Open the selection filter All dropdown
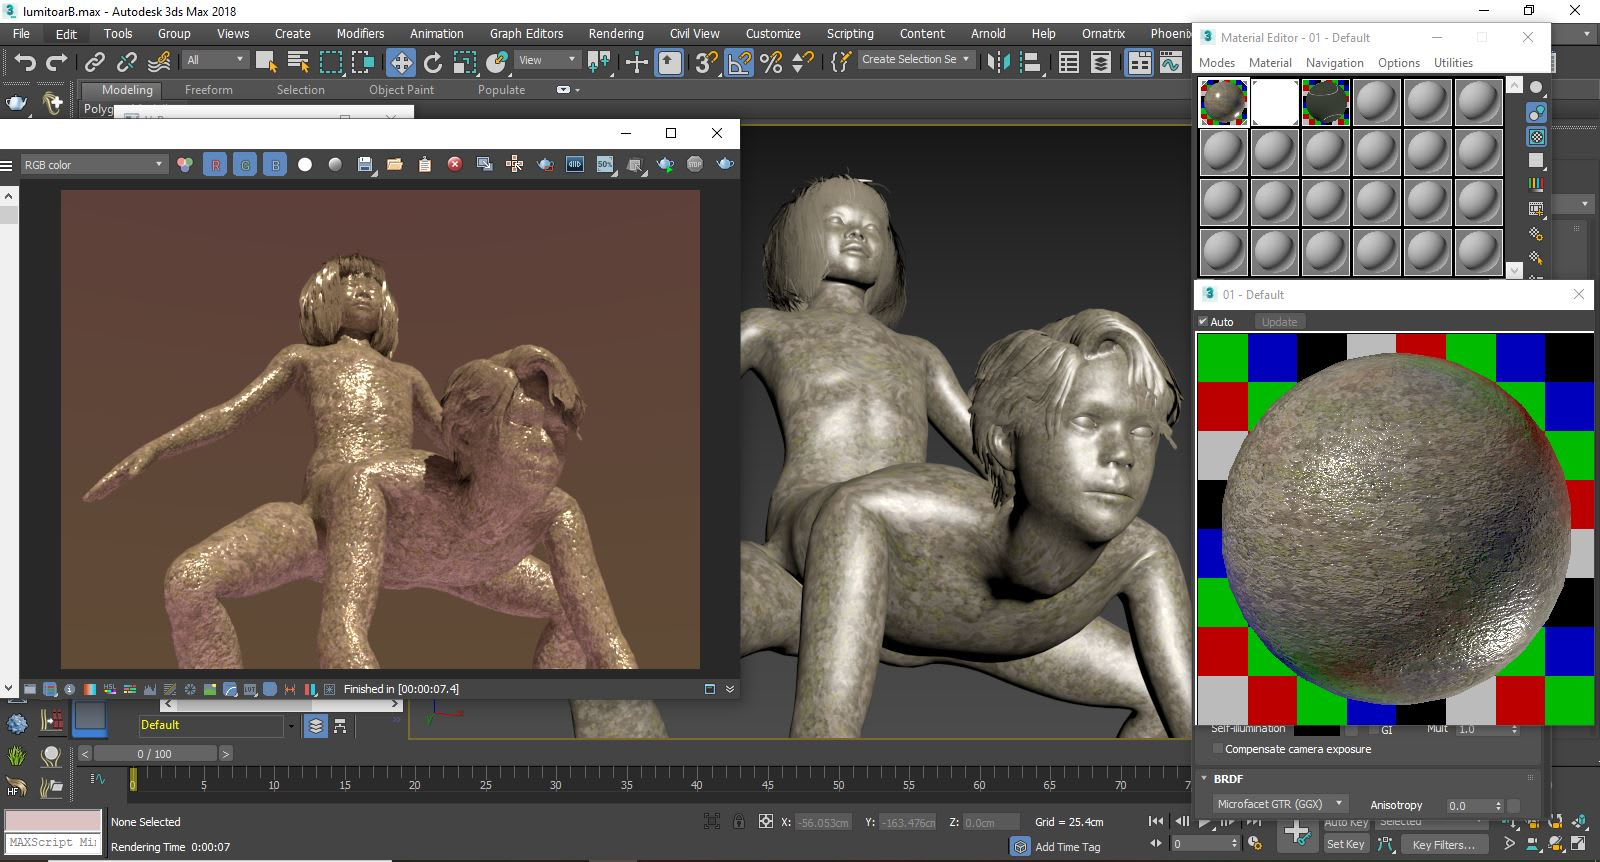This screenshot has width=1600, height=862. tap(215, 60)
